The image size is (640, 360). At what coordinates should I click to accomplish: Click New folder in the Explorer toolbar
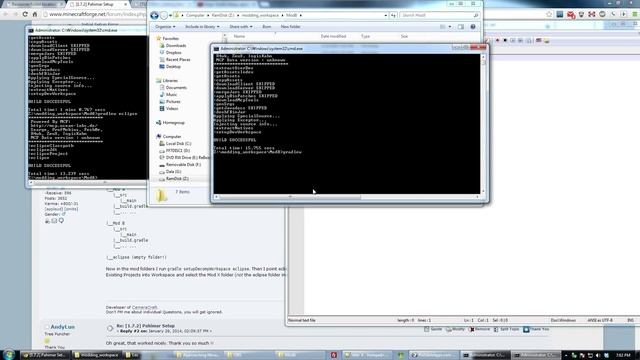(x=290, y=27)
